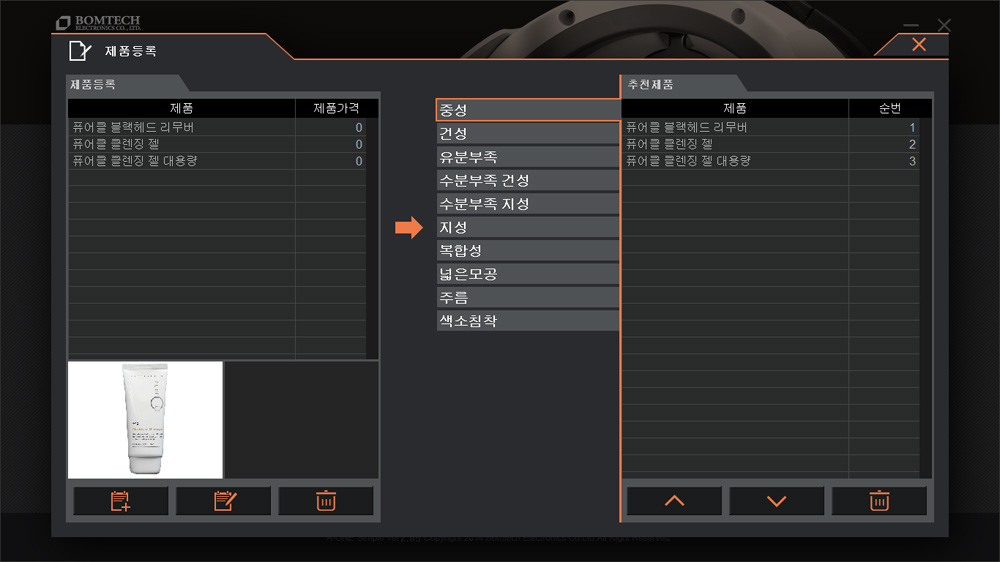Select the 복합성 skin type
The image size is (1000, 562).
[528, 251]
